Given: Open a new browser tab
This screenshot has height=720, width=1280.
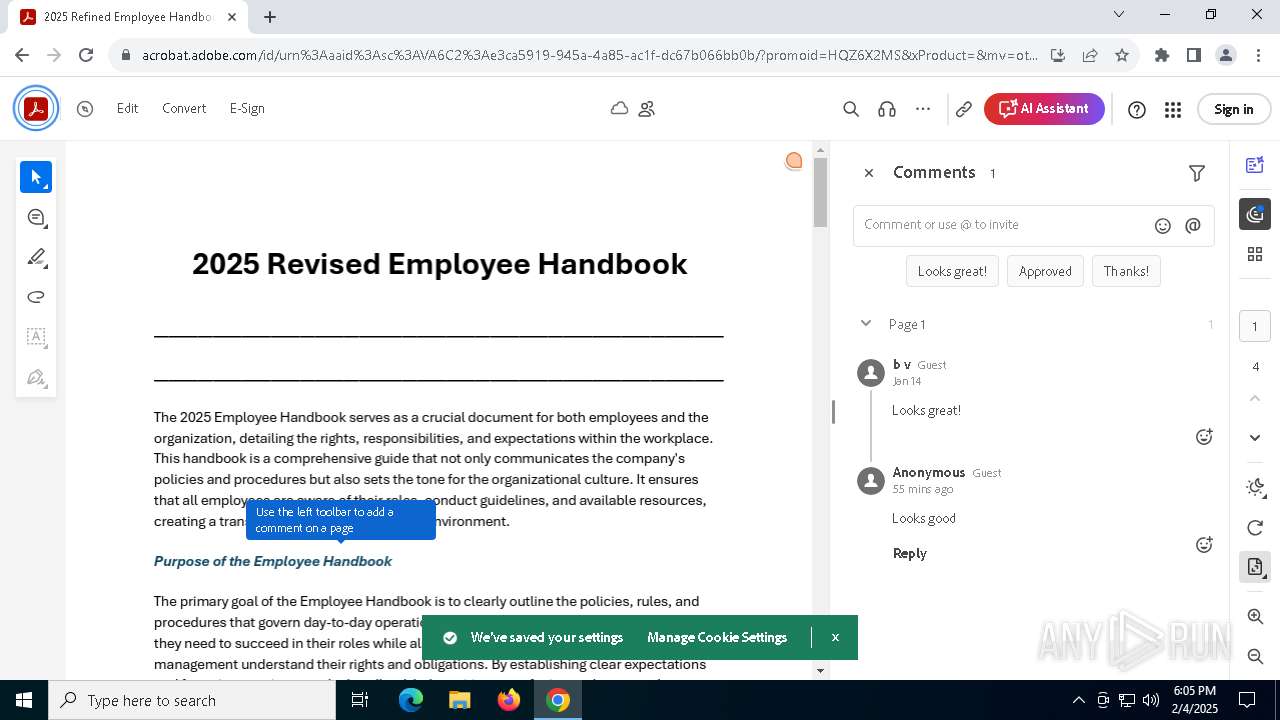Looking at the screenshot, I should (x=270, y=17).
